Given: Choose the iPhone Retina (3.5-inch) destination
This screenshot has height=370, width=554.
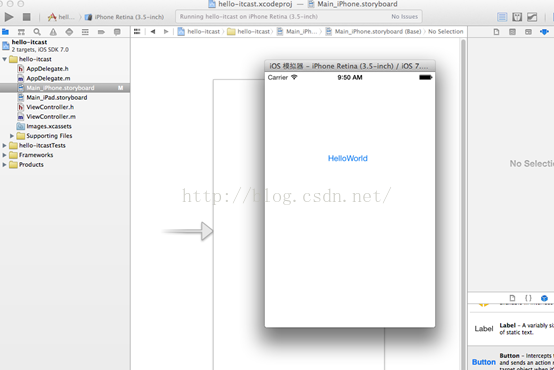Looking at the screenshot, I should [x=124, y=17].
